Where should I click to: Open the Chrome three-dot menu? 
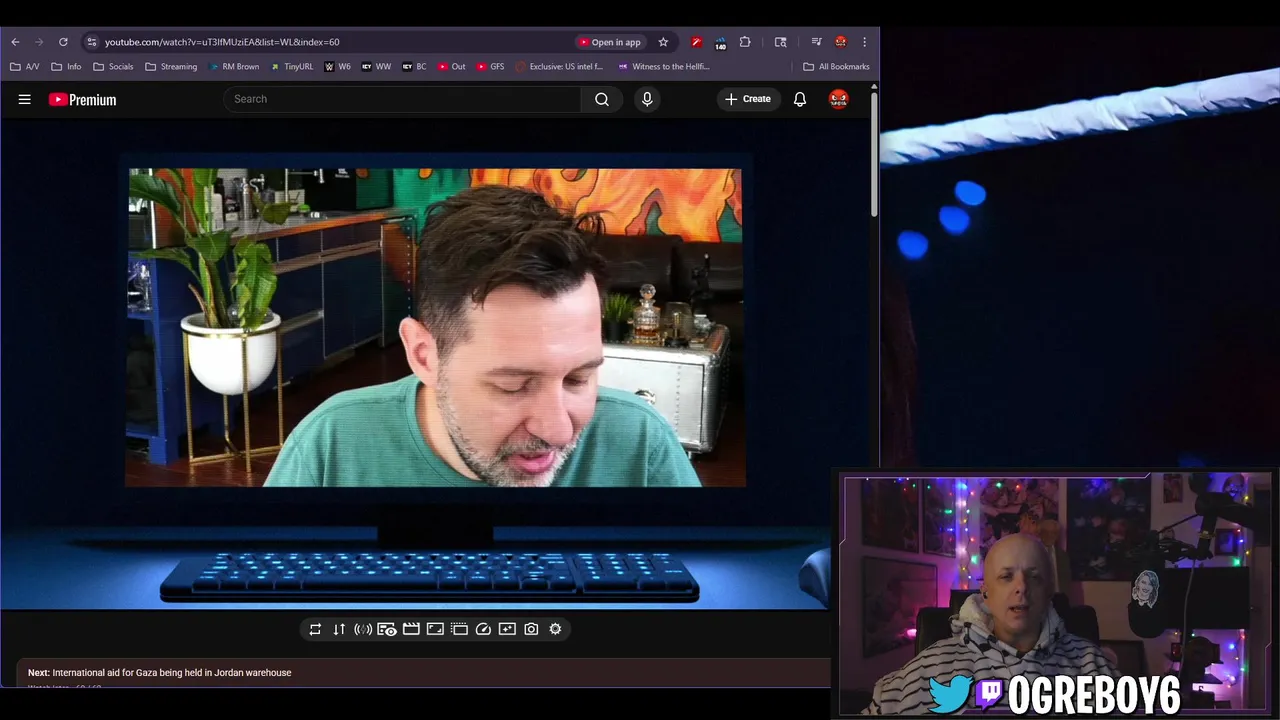(864, 42)
